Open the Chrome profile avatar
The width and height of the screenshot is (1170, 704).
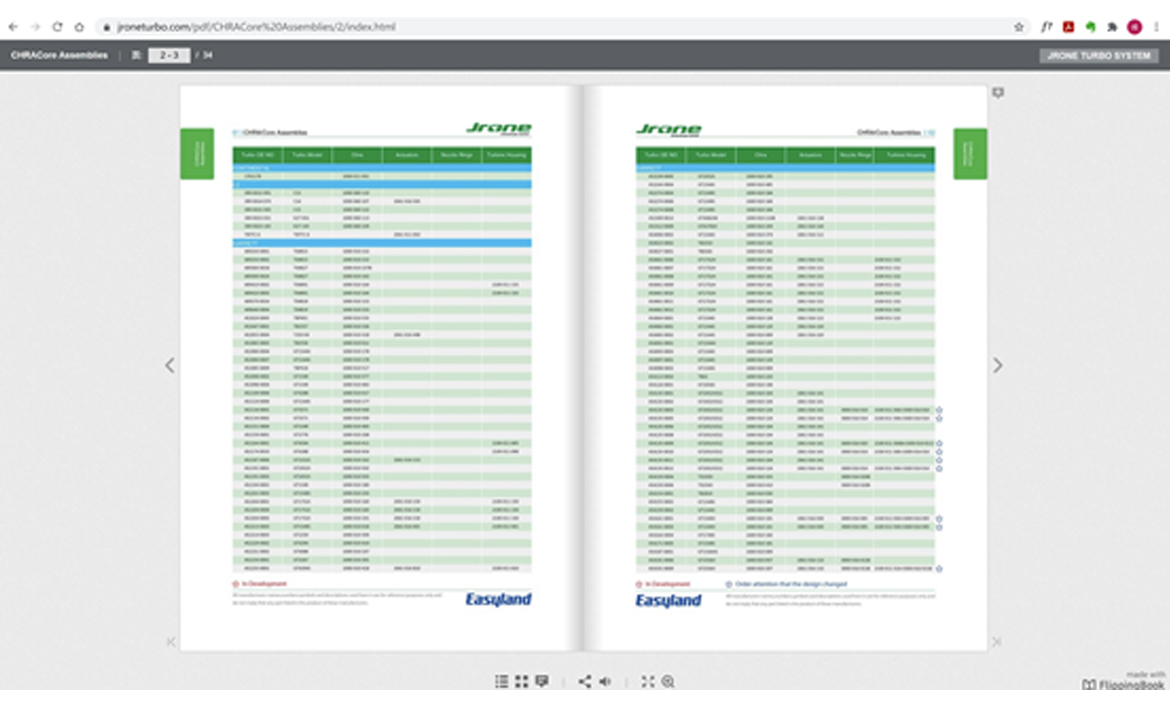coord(1134,27)
